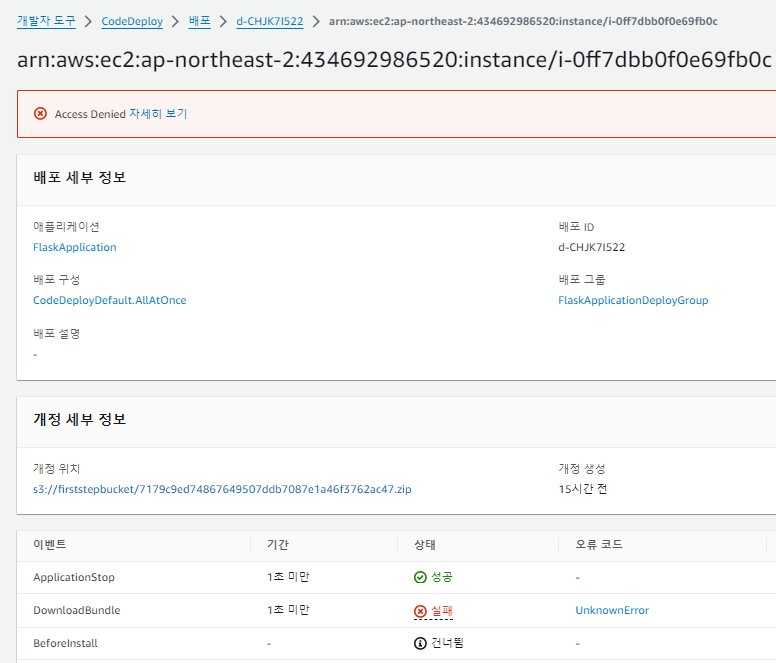The height and width of the screenshot is (663, 776).
Task: Click the 개정 위치 field label
Action: click(56, 469)
